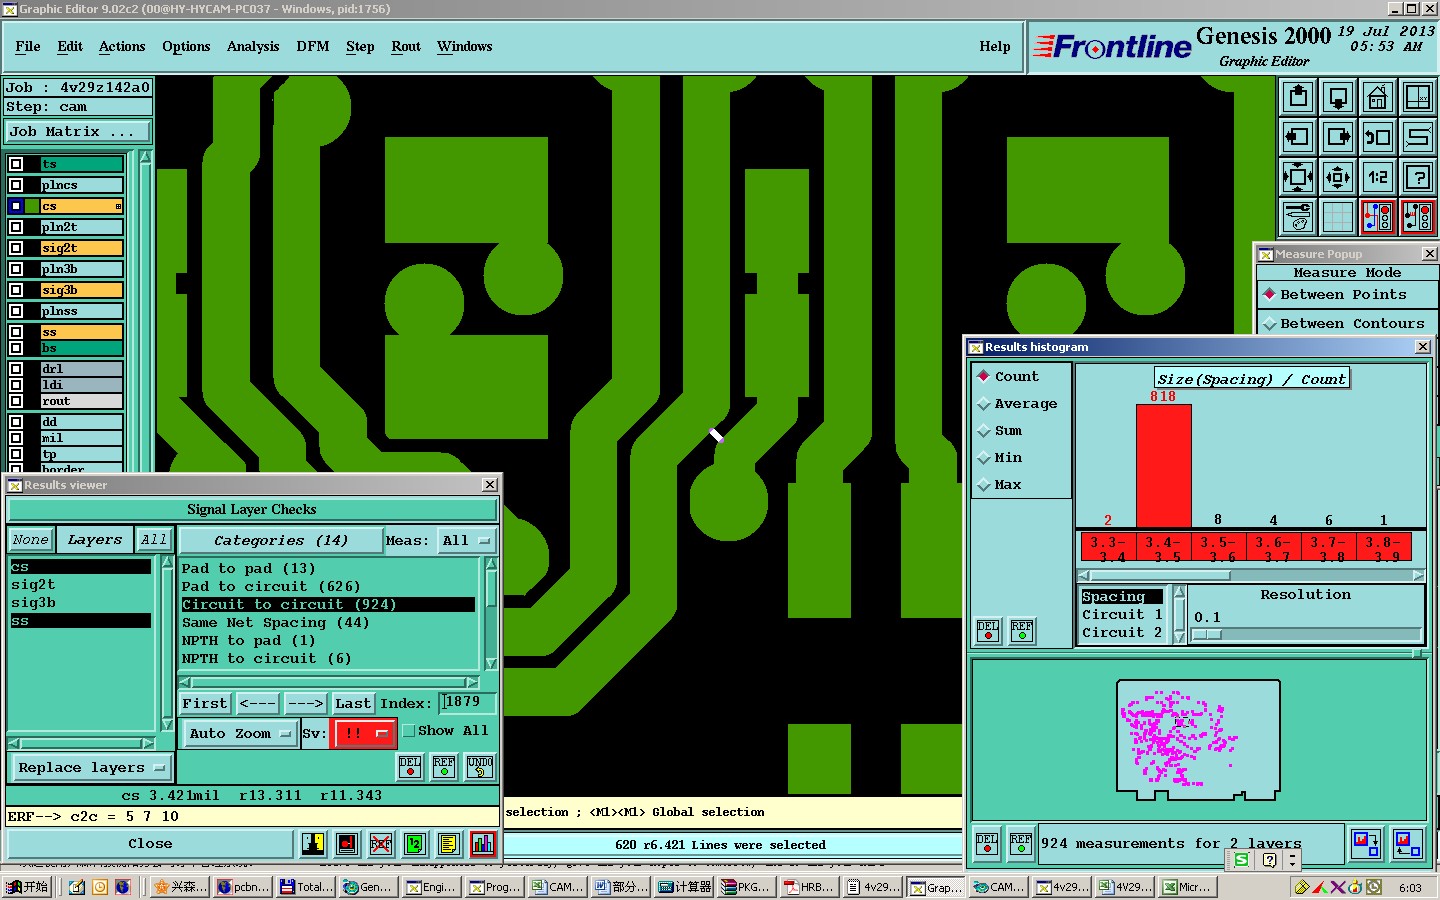The height and width of the screenshot is (900, 1440).
Task: Click the histogram horizontal scrollbar
Action: [x=1250, y=576]
